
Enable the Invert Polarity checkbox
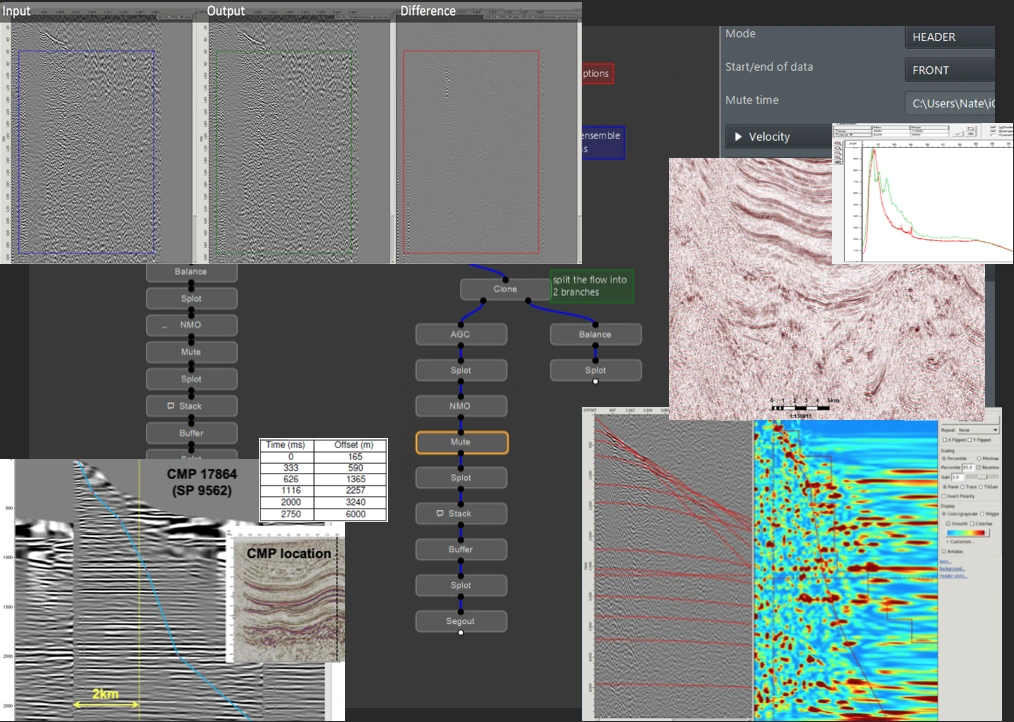point(944,496)
